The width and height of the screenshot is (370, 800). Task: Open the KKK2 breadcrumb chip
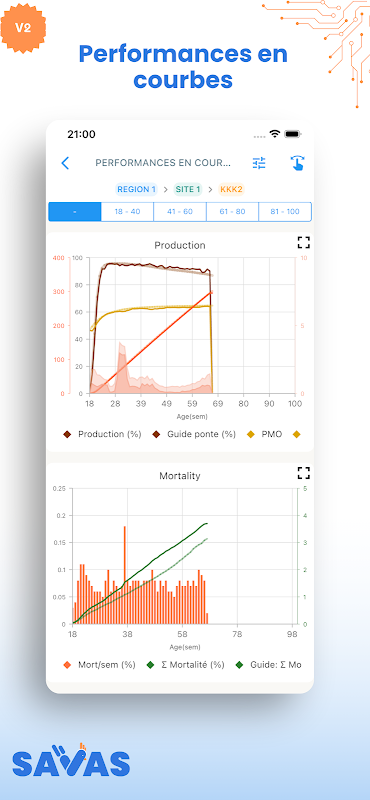(232, 189)
